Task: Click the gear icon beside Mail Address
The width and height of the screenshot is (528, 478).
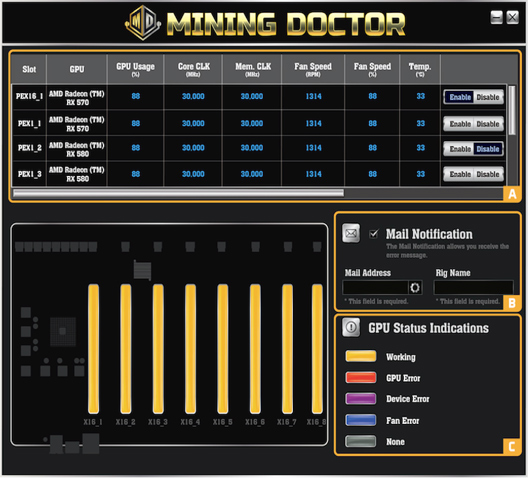Action: (x=415, y=287)
